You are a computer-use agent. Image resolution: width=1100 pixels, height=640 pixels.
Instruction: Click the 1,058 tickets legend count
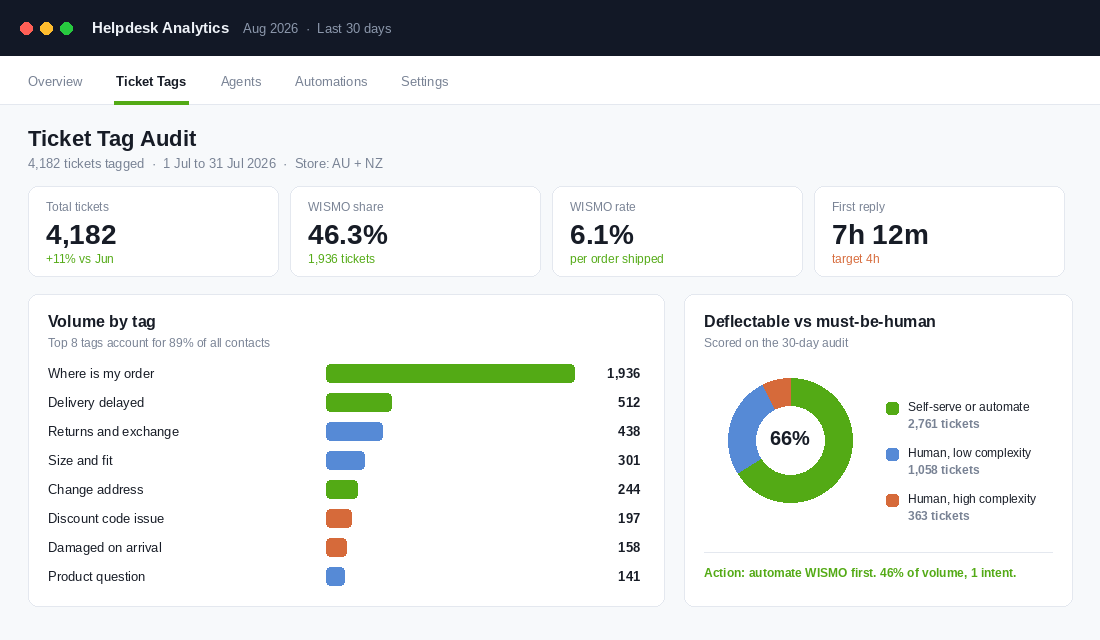click(943, 470)
